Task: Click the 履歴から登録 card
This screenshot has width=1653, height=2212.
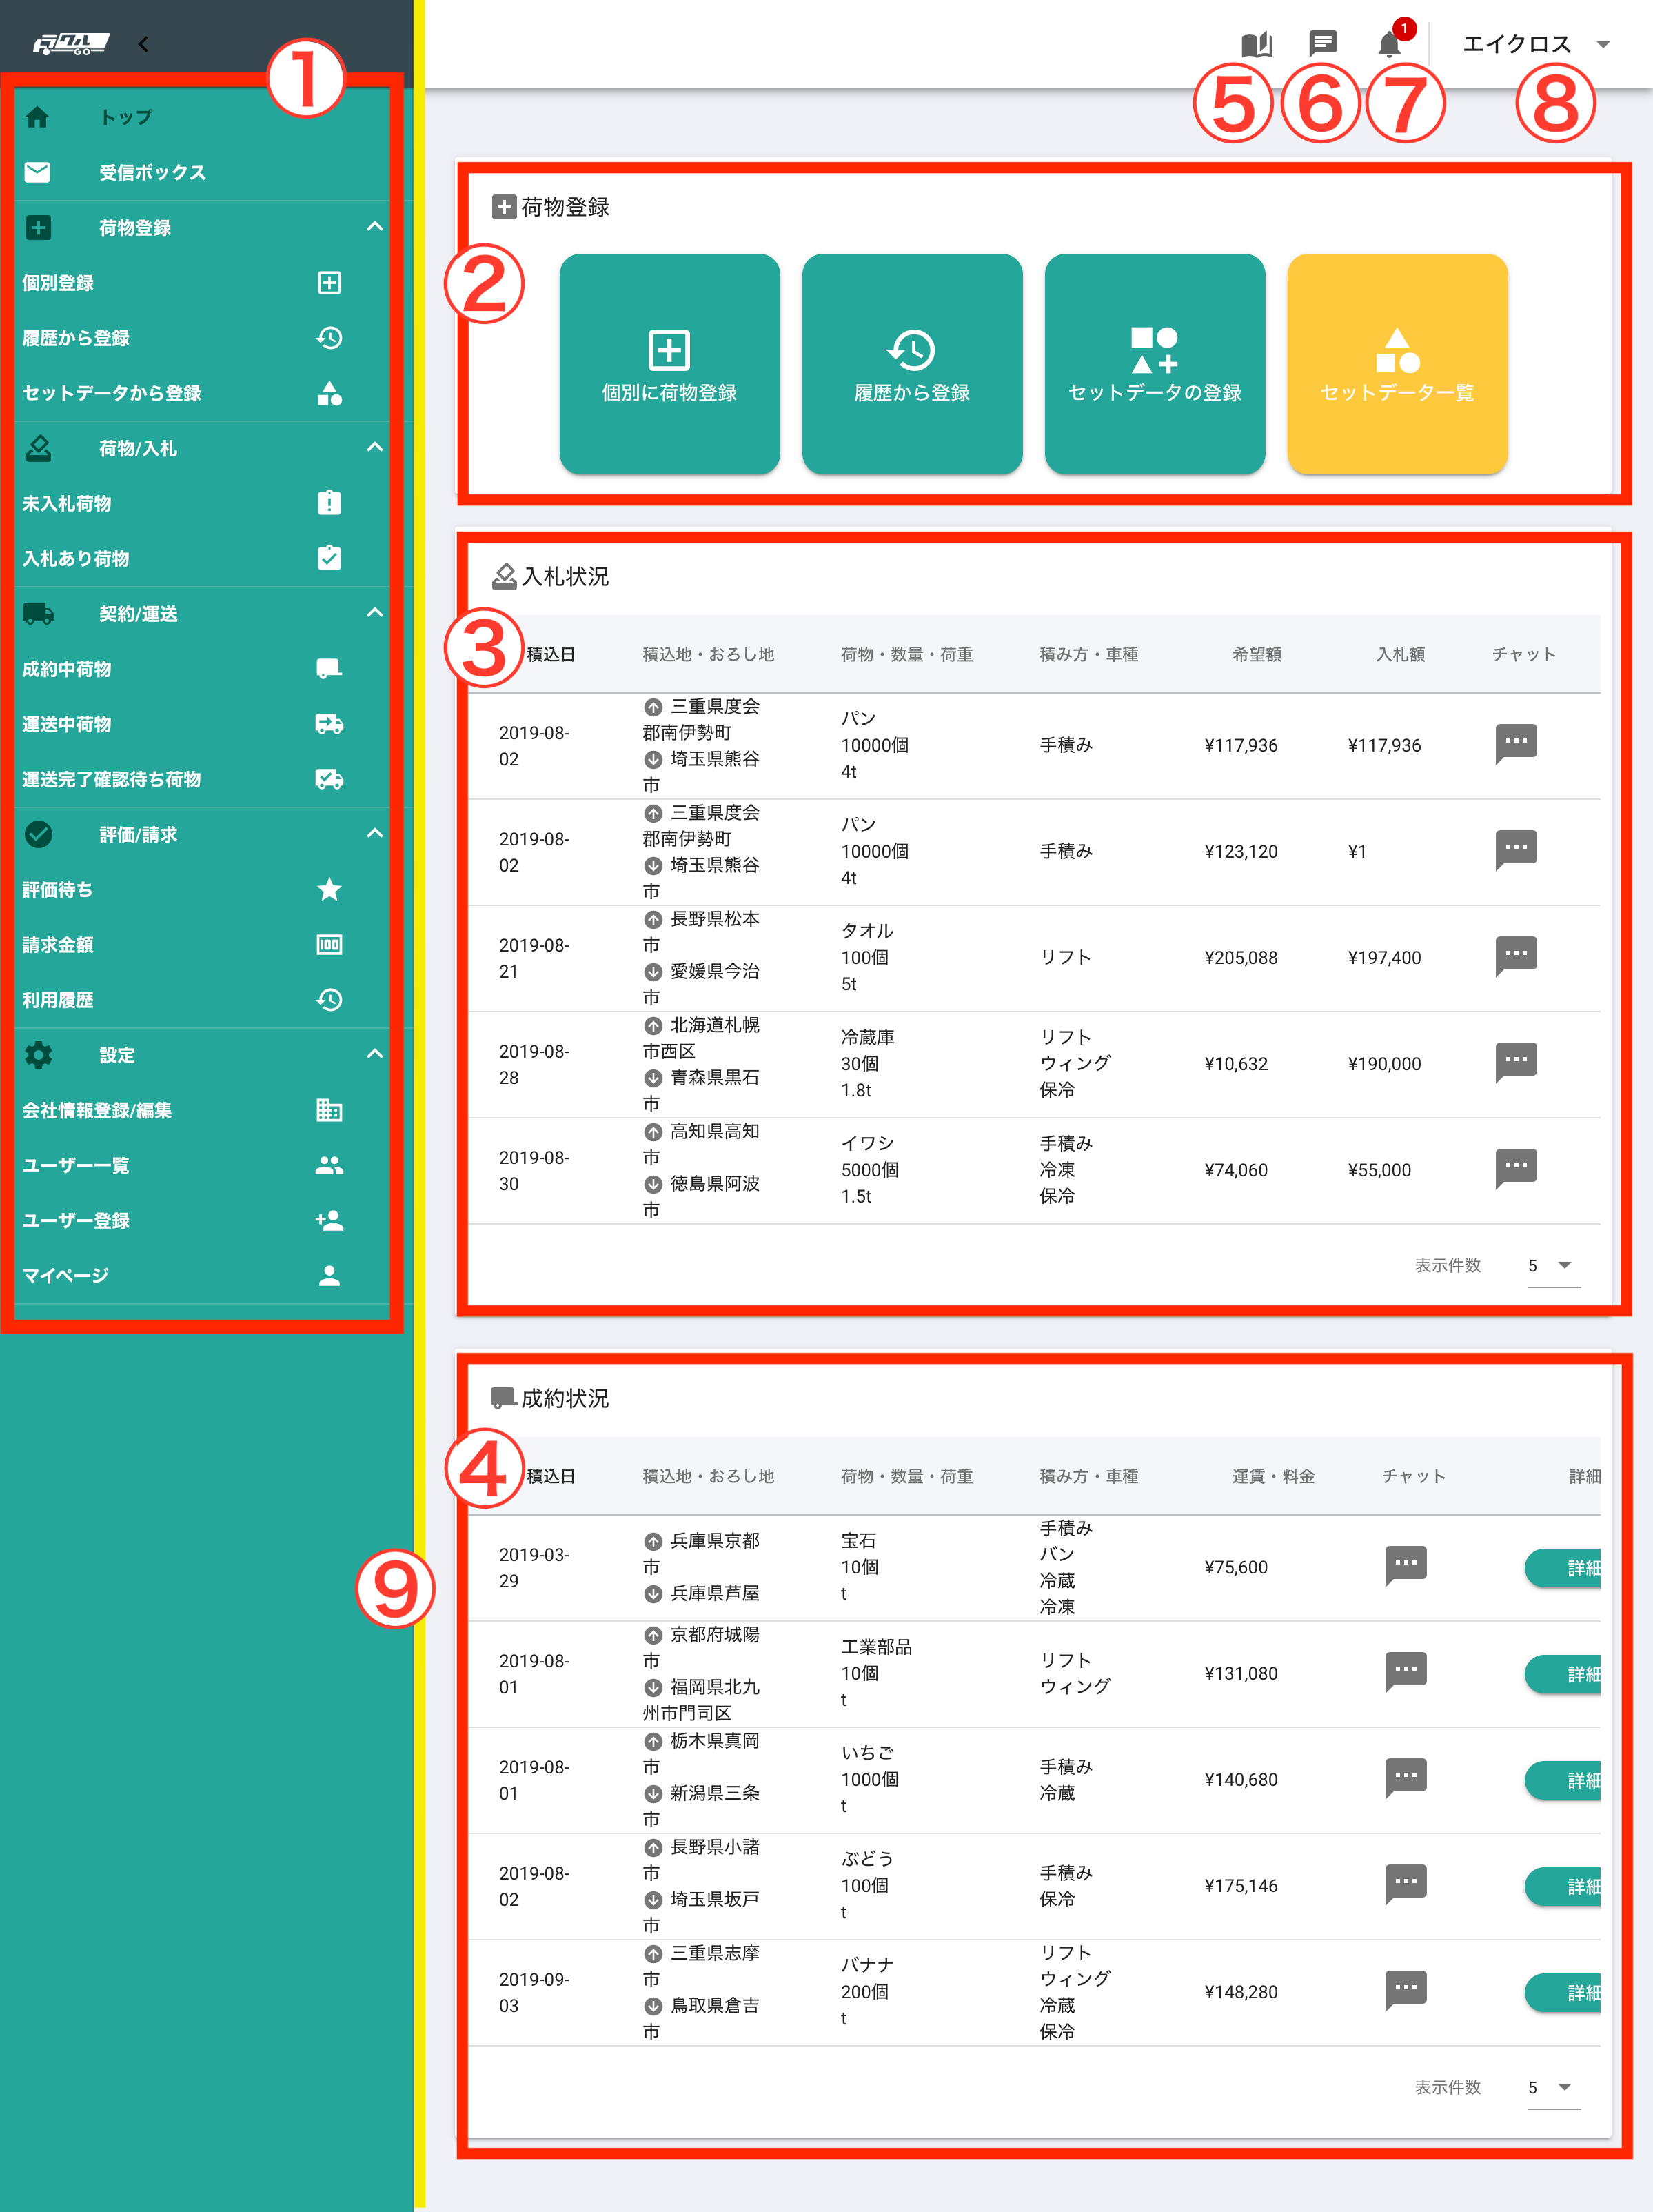Action: tap(912, 364)
